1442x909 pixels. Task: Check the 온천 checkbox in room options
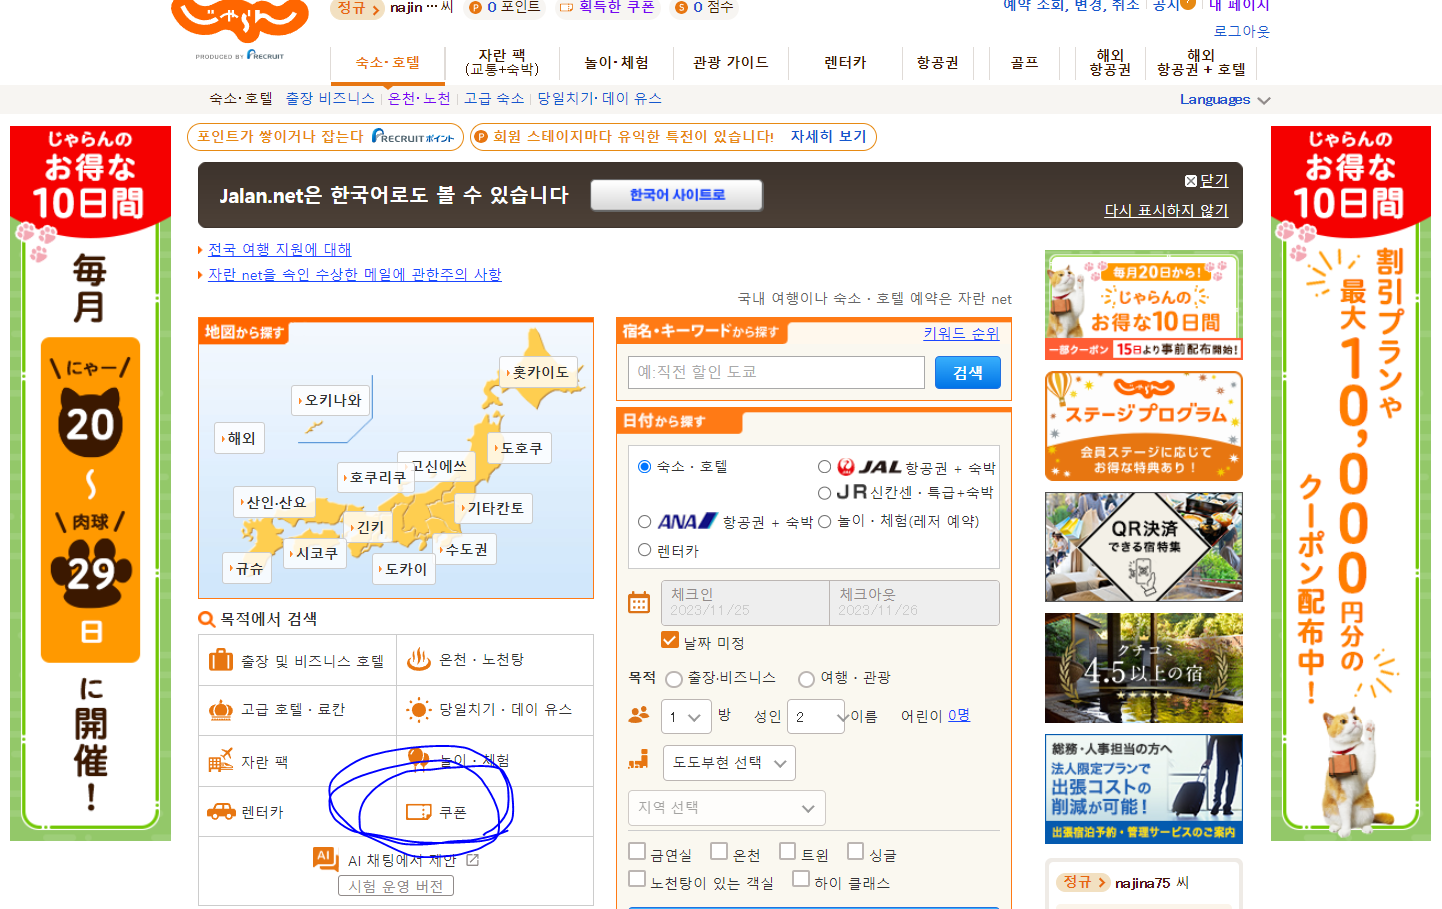tap(719, 851)
